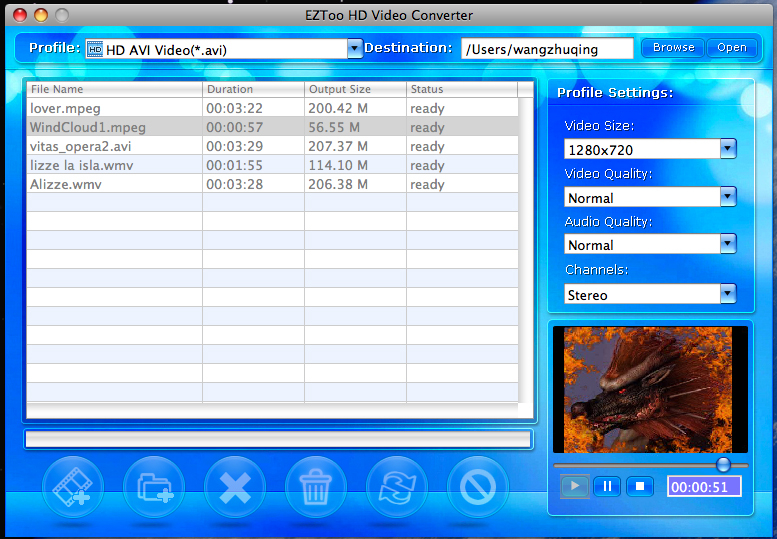Click the Browse button
Image resolution: width=777 pixels, height=539 pixels.
673,48
